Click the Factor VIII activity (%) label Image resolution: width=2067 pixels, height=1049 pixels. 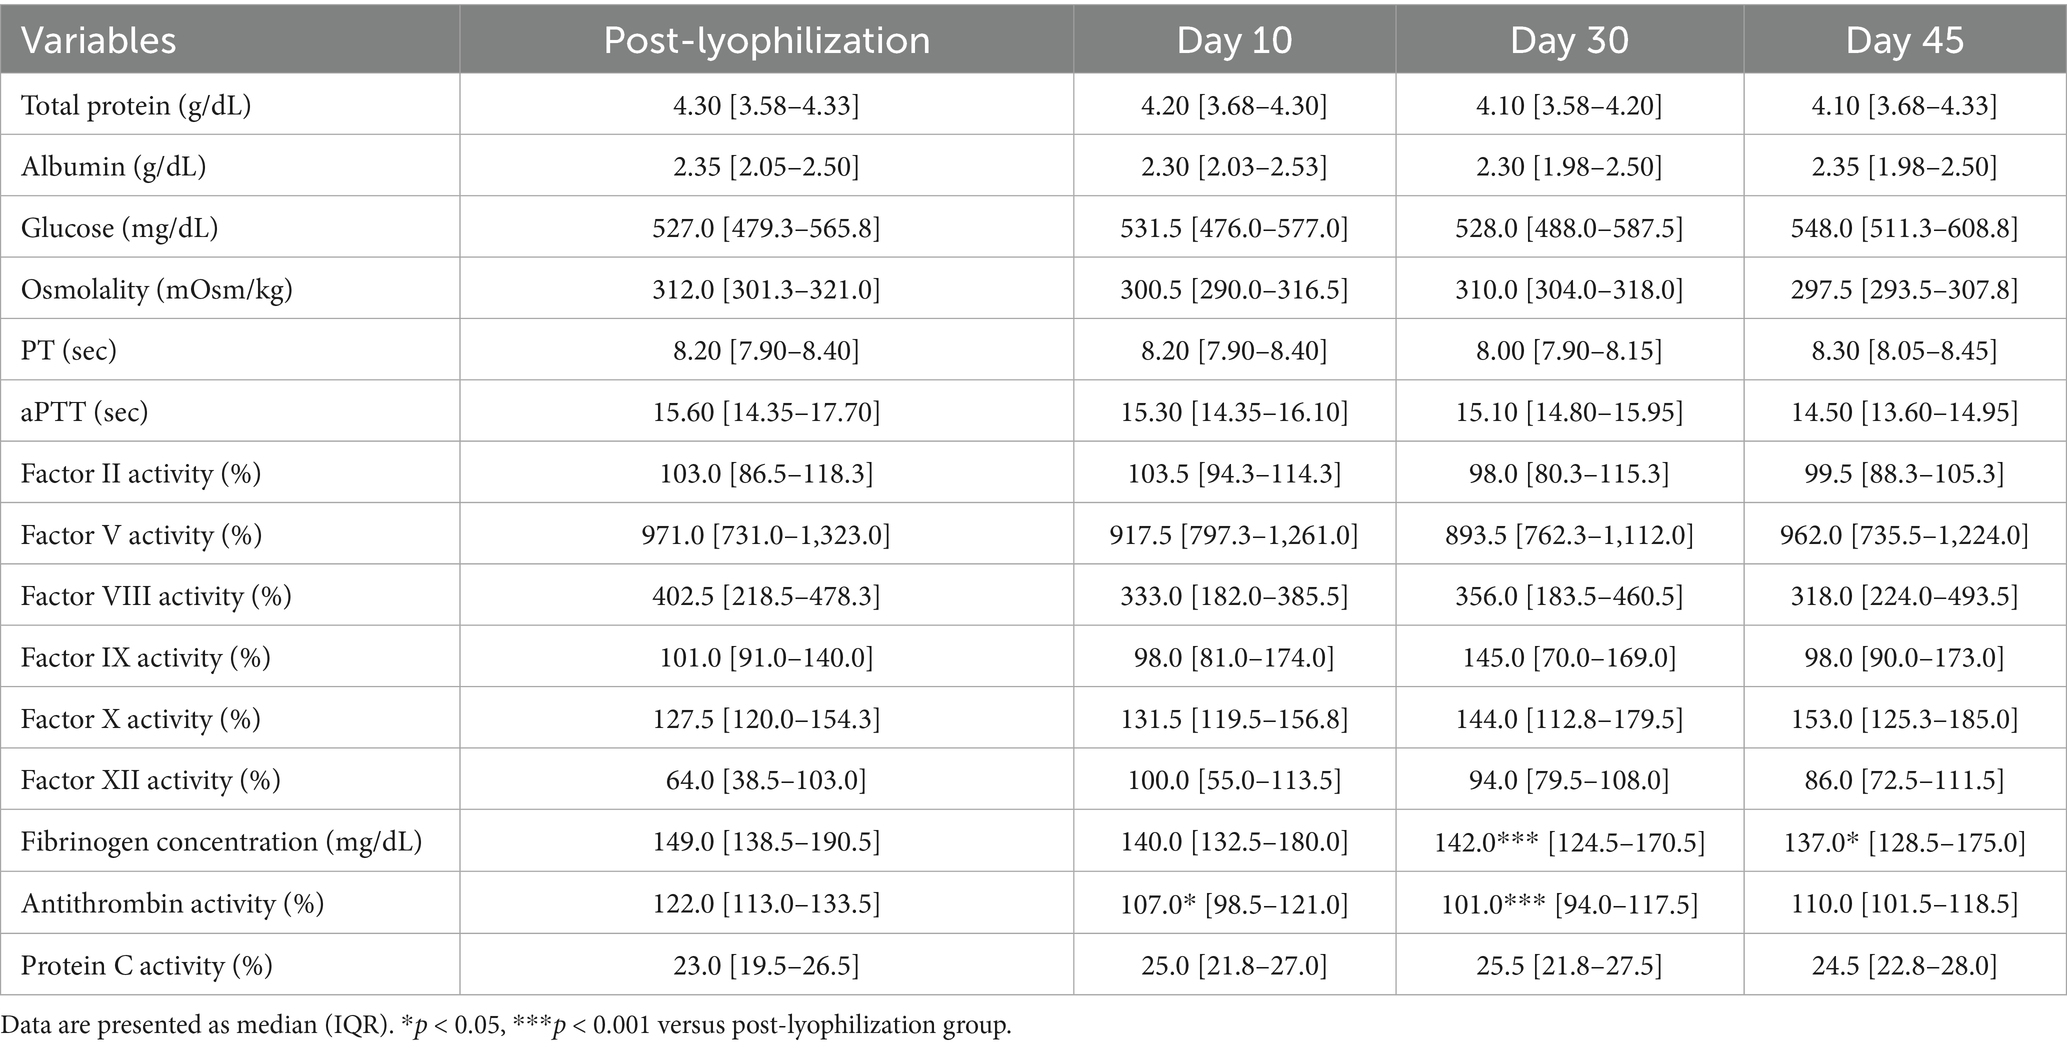pyautogui.click(x=156, y=596)
